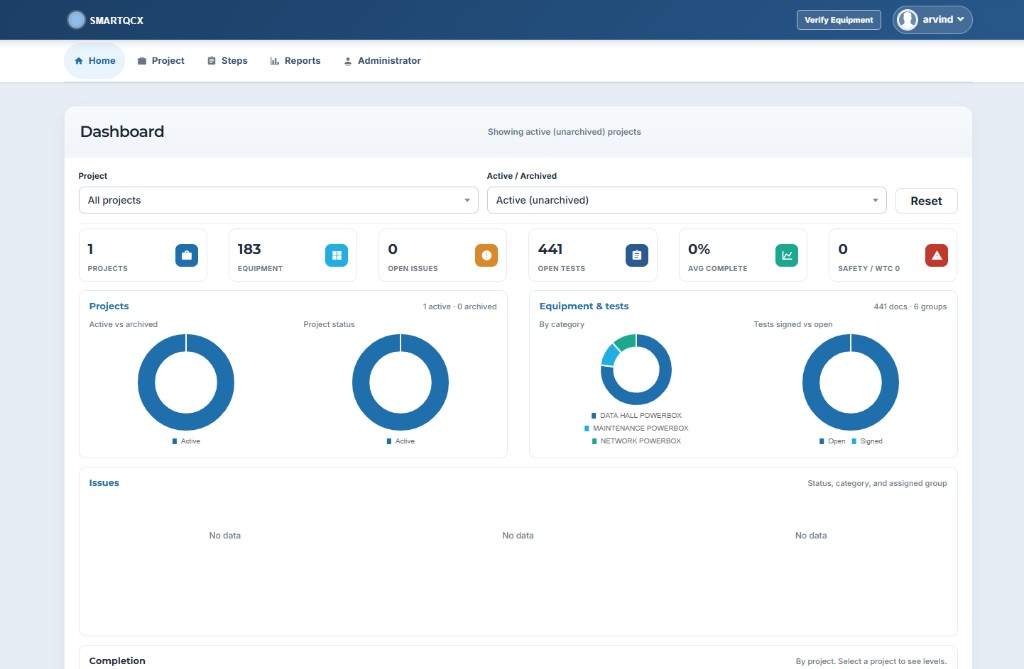Click the Completion section title
Screen dimensions: 1024x669
point(117,661)
